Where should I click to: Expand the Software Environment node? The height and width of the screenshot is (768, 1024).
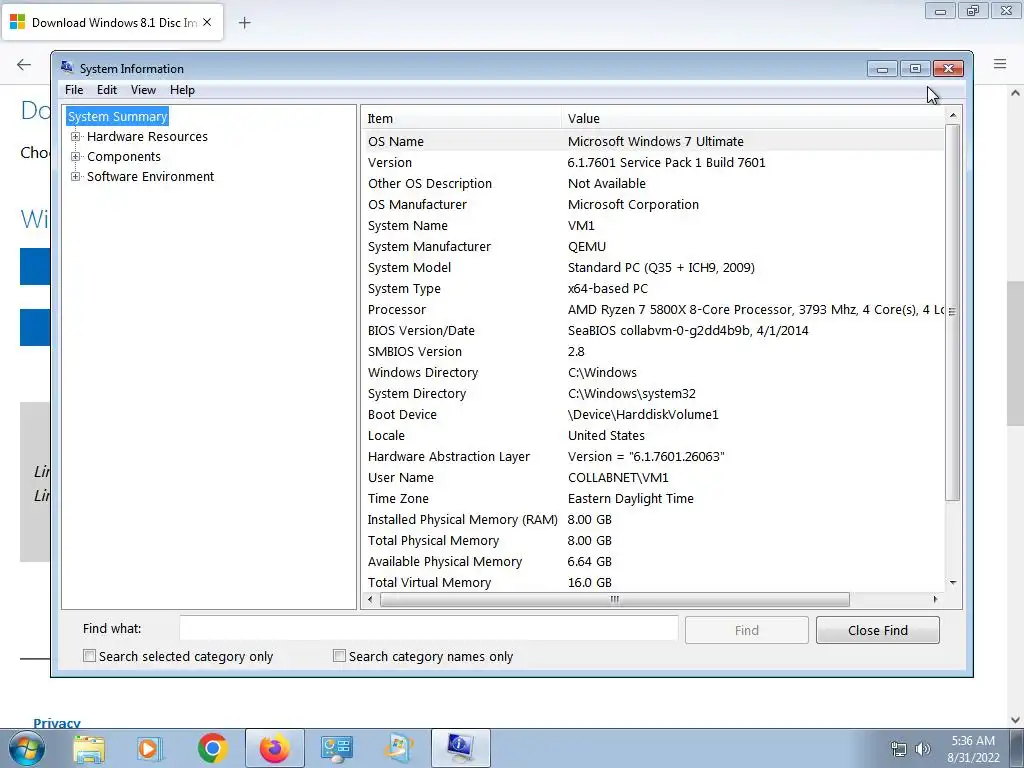(x=76, y=176)
